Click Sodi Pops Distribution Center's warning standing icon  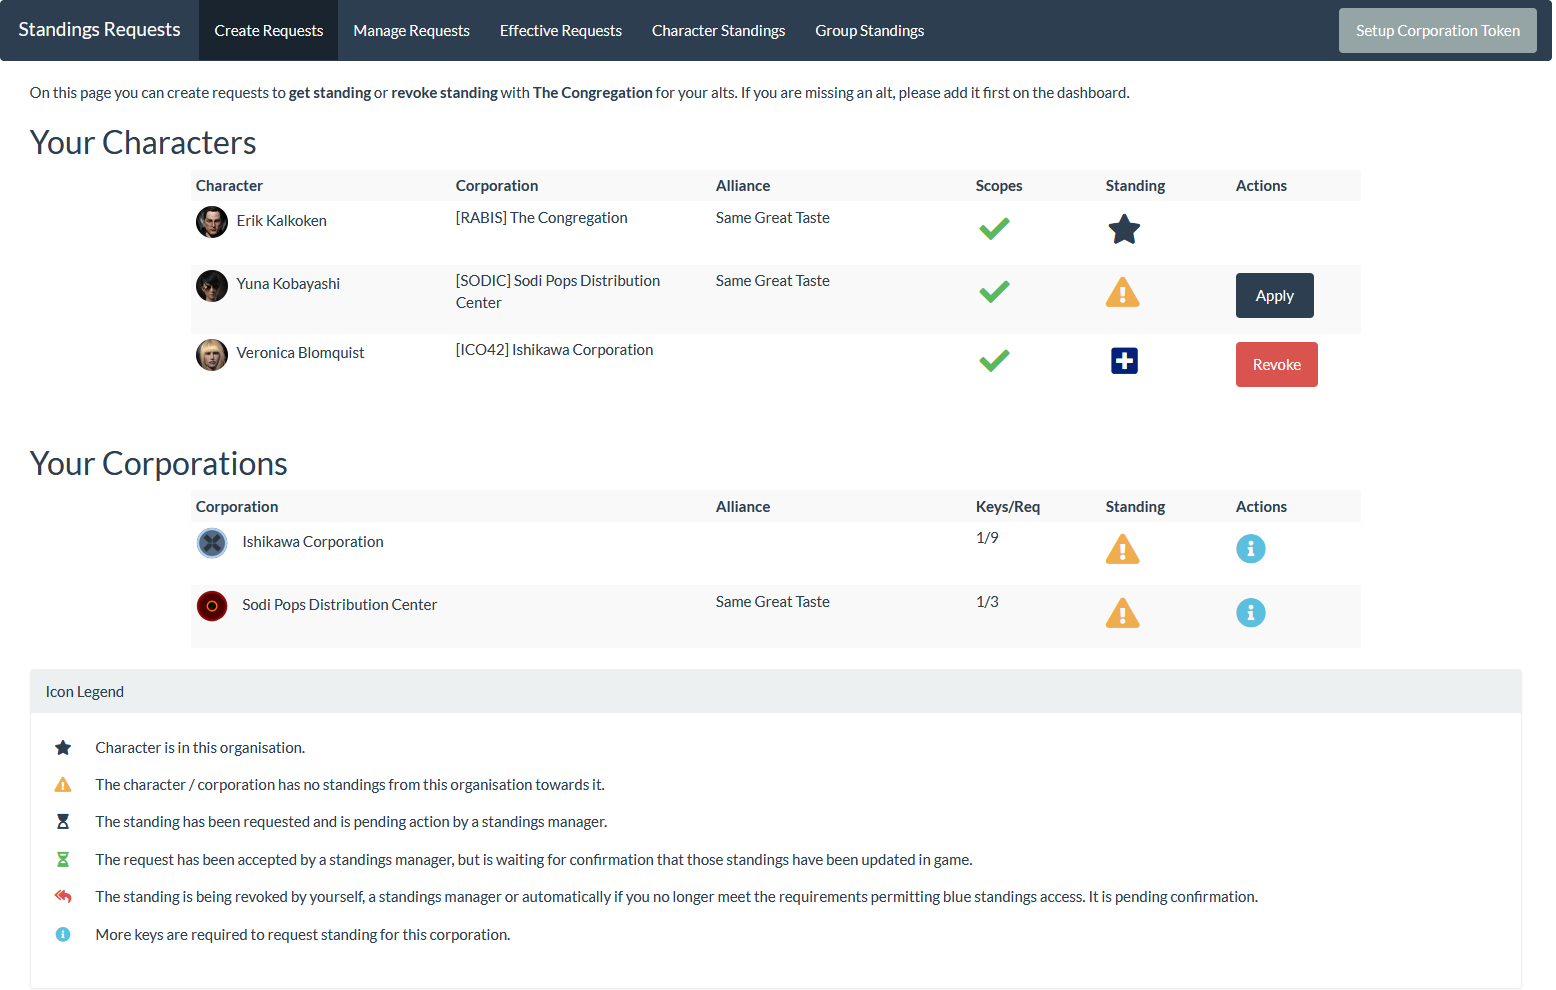click(x=1122, y=613)
